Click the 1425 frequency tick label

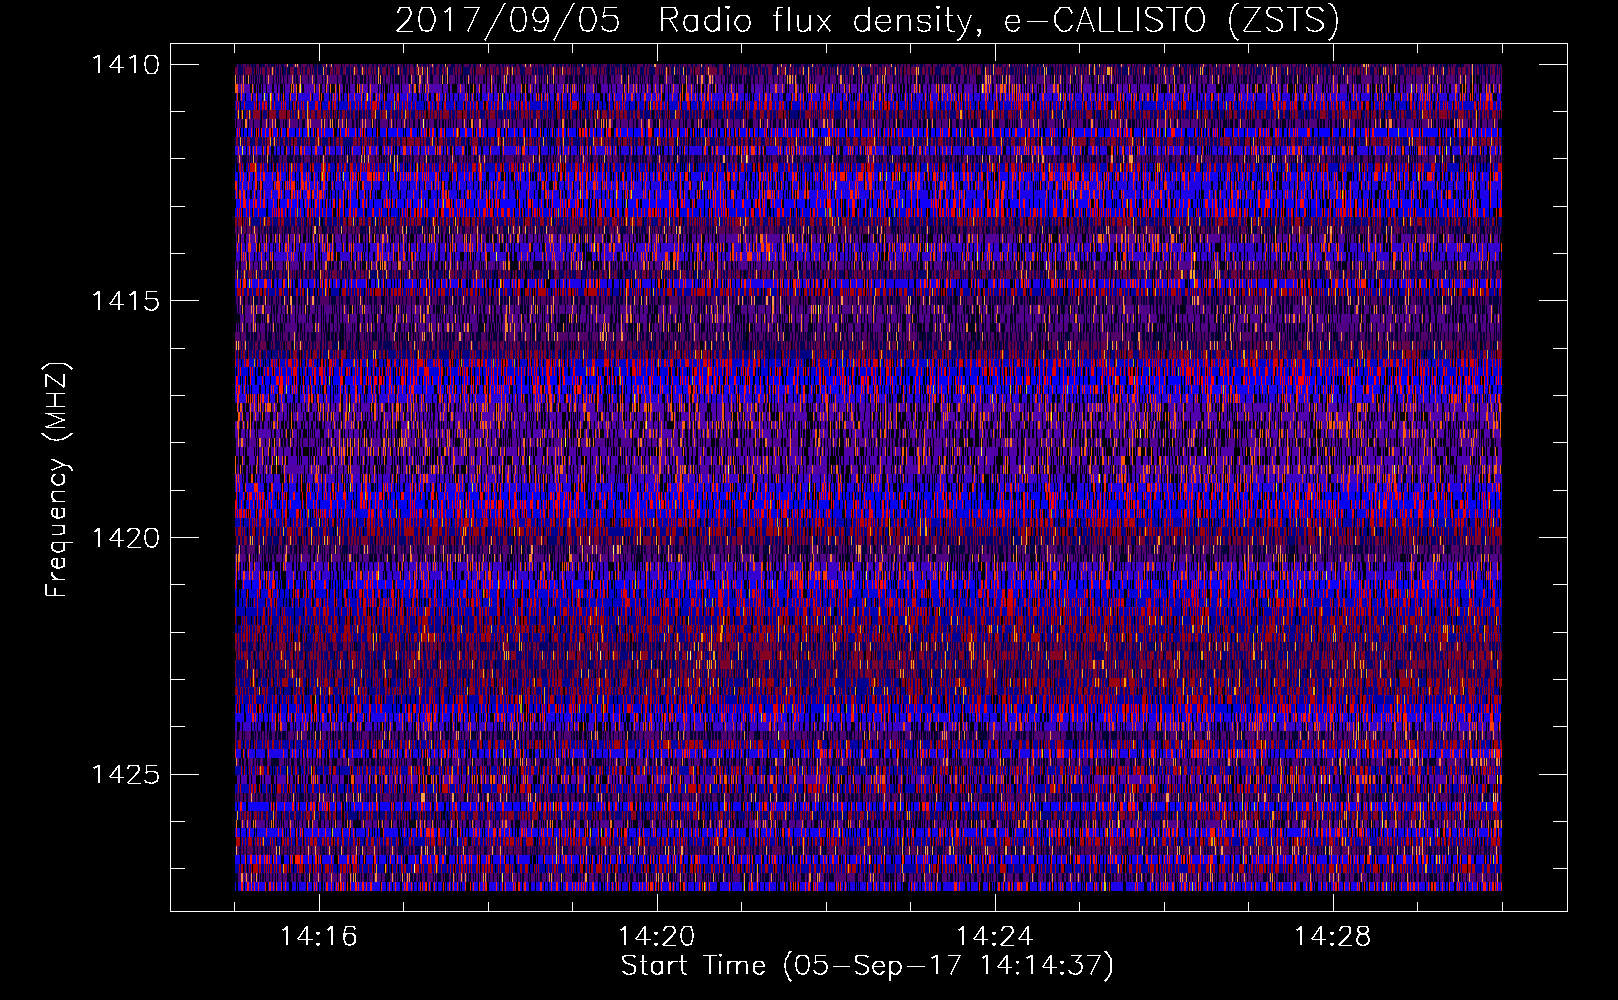coord(125,774)
